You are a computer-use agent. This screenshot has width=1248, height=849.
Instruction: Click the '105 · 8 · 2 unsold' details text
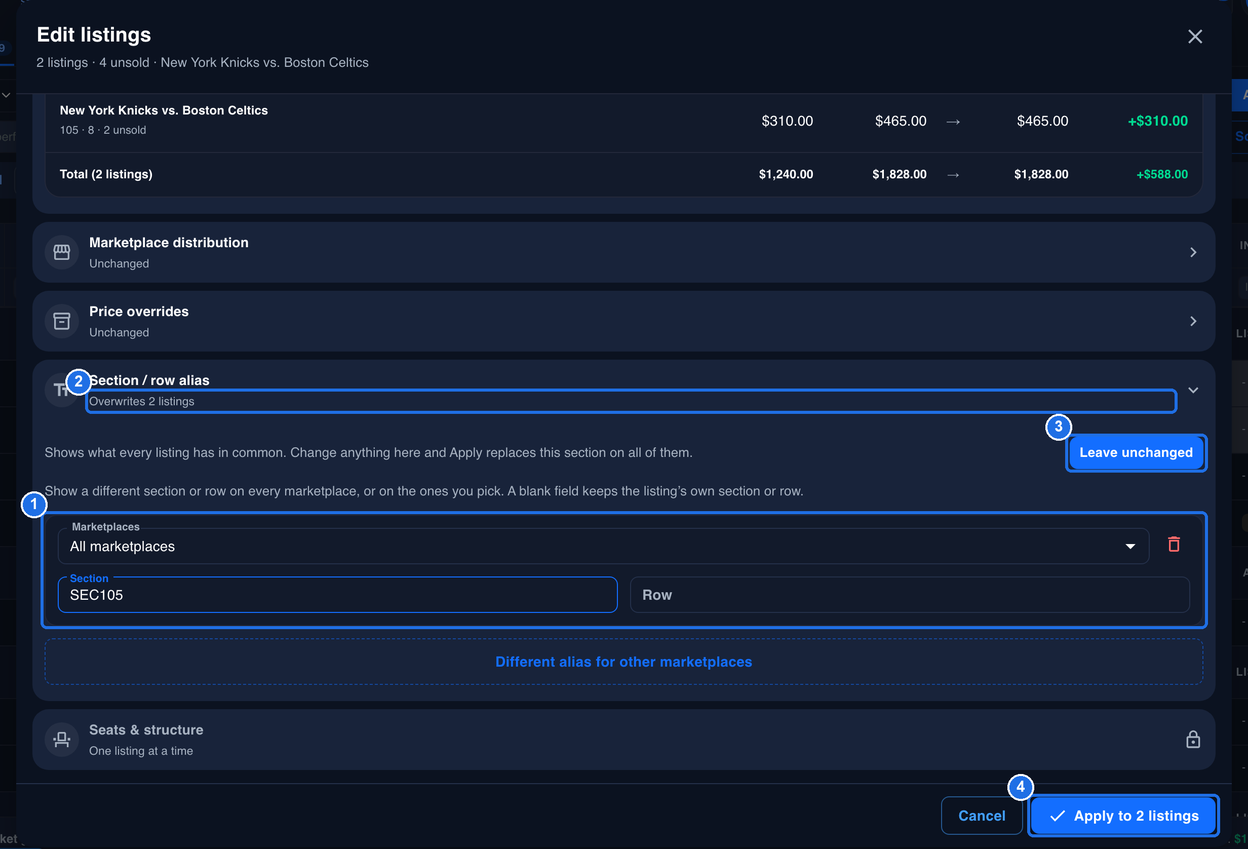(103, 130)
